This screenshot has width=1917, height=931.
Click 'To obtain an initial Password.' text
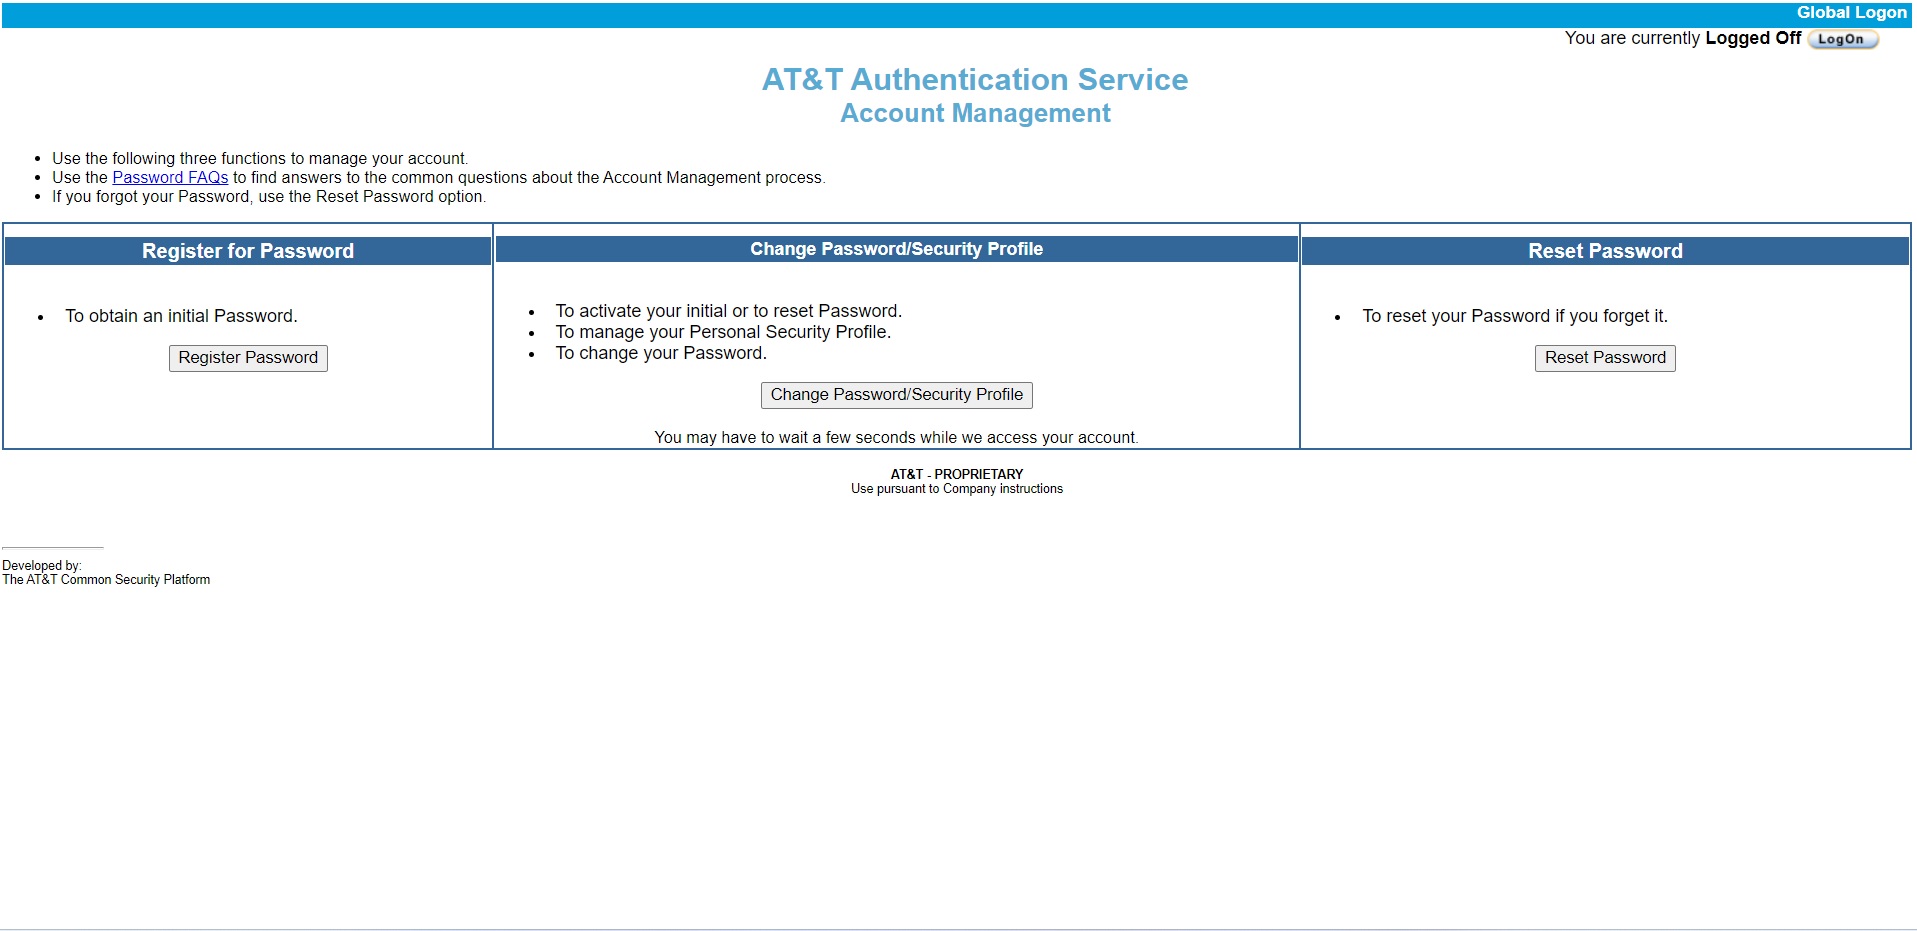click(181, 316)
